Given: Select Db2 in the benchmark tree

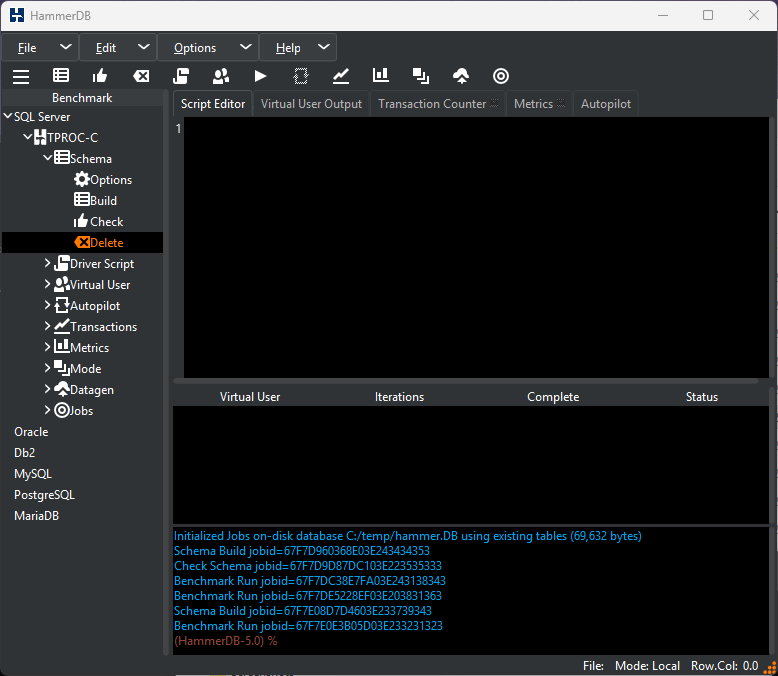Looking at the screenshot, I should coord(24,453).
